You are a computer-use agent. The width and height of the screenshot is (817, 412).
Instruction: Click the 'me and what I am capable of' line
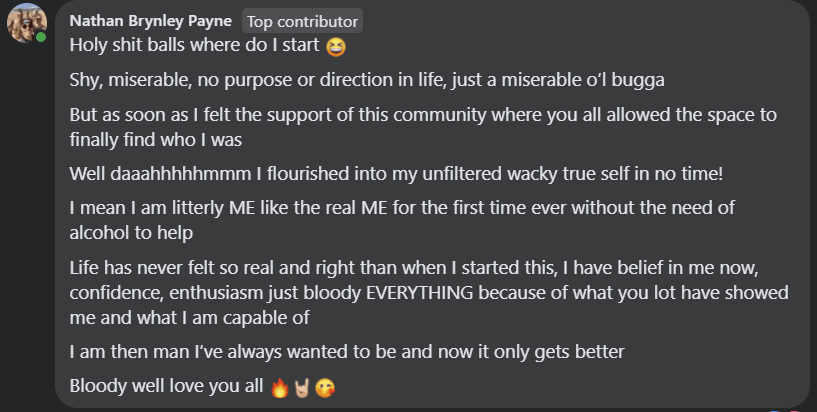[x=190, y=318]
